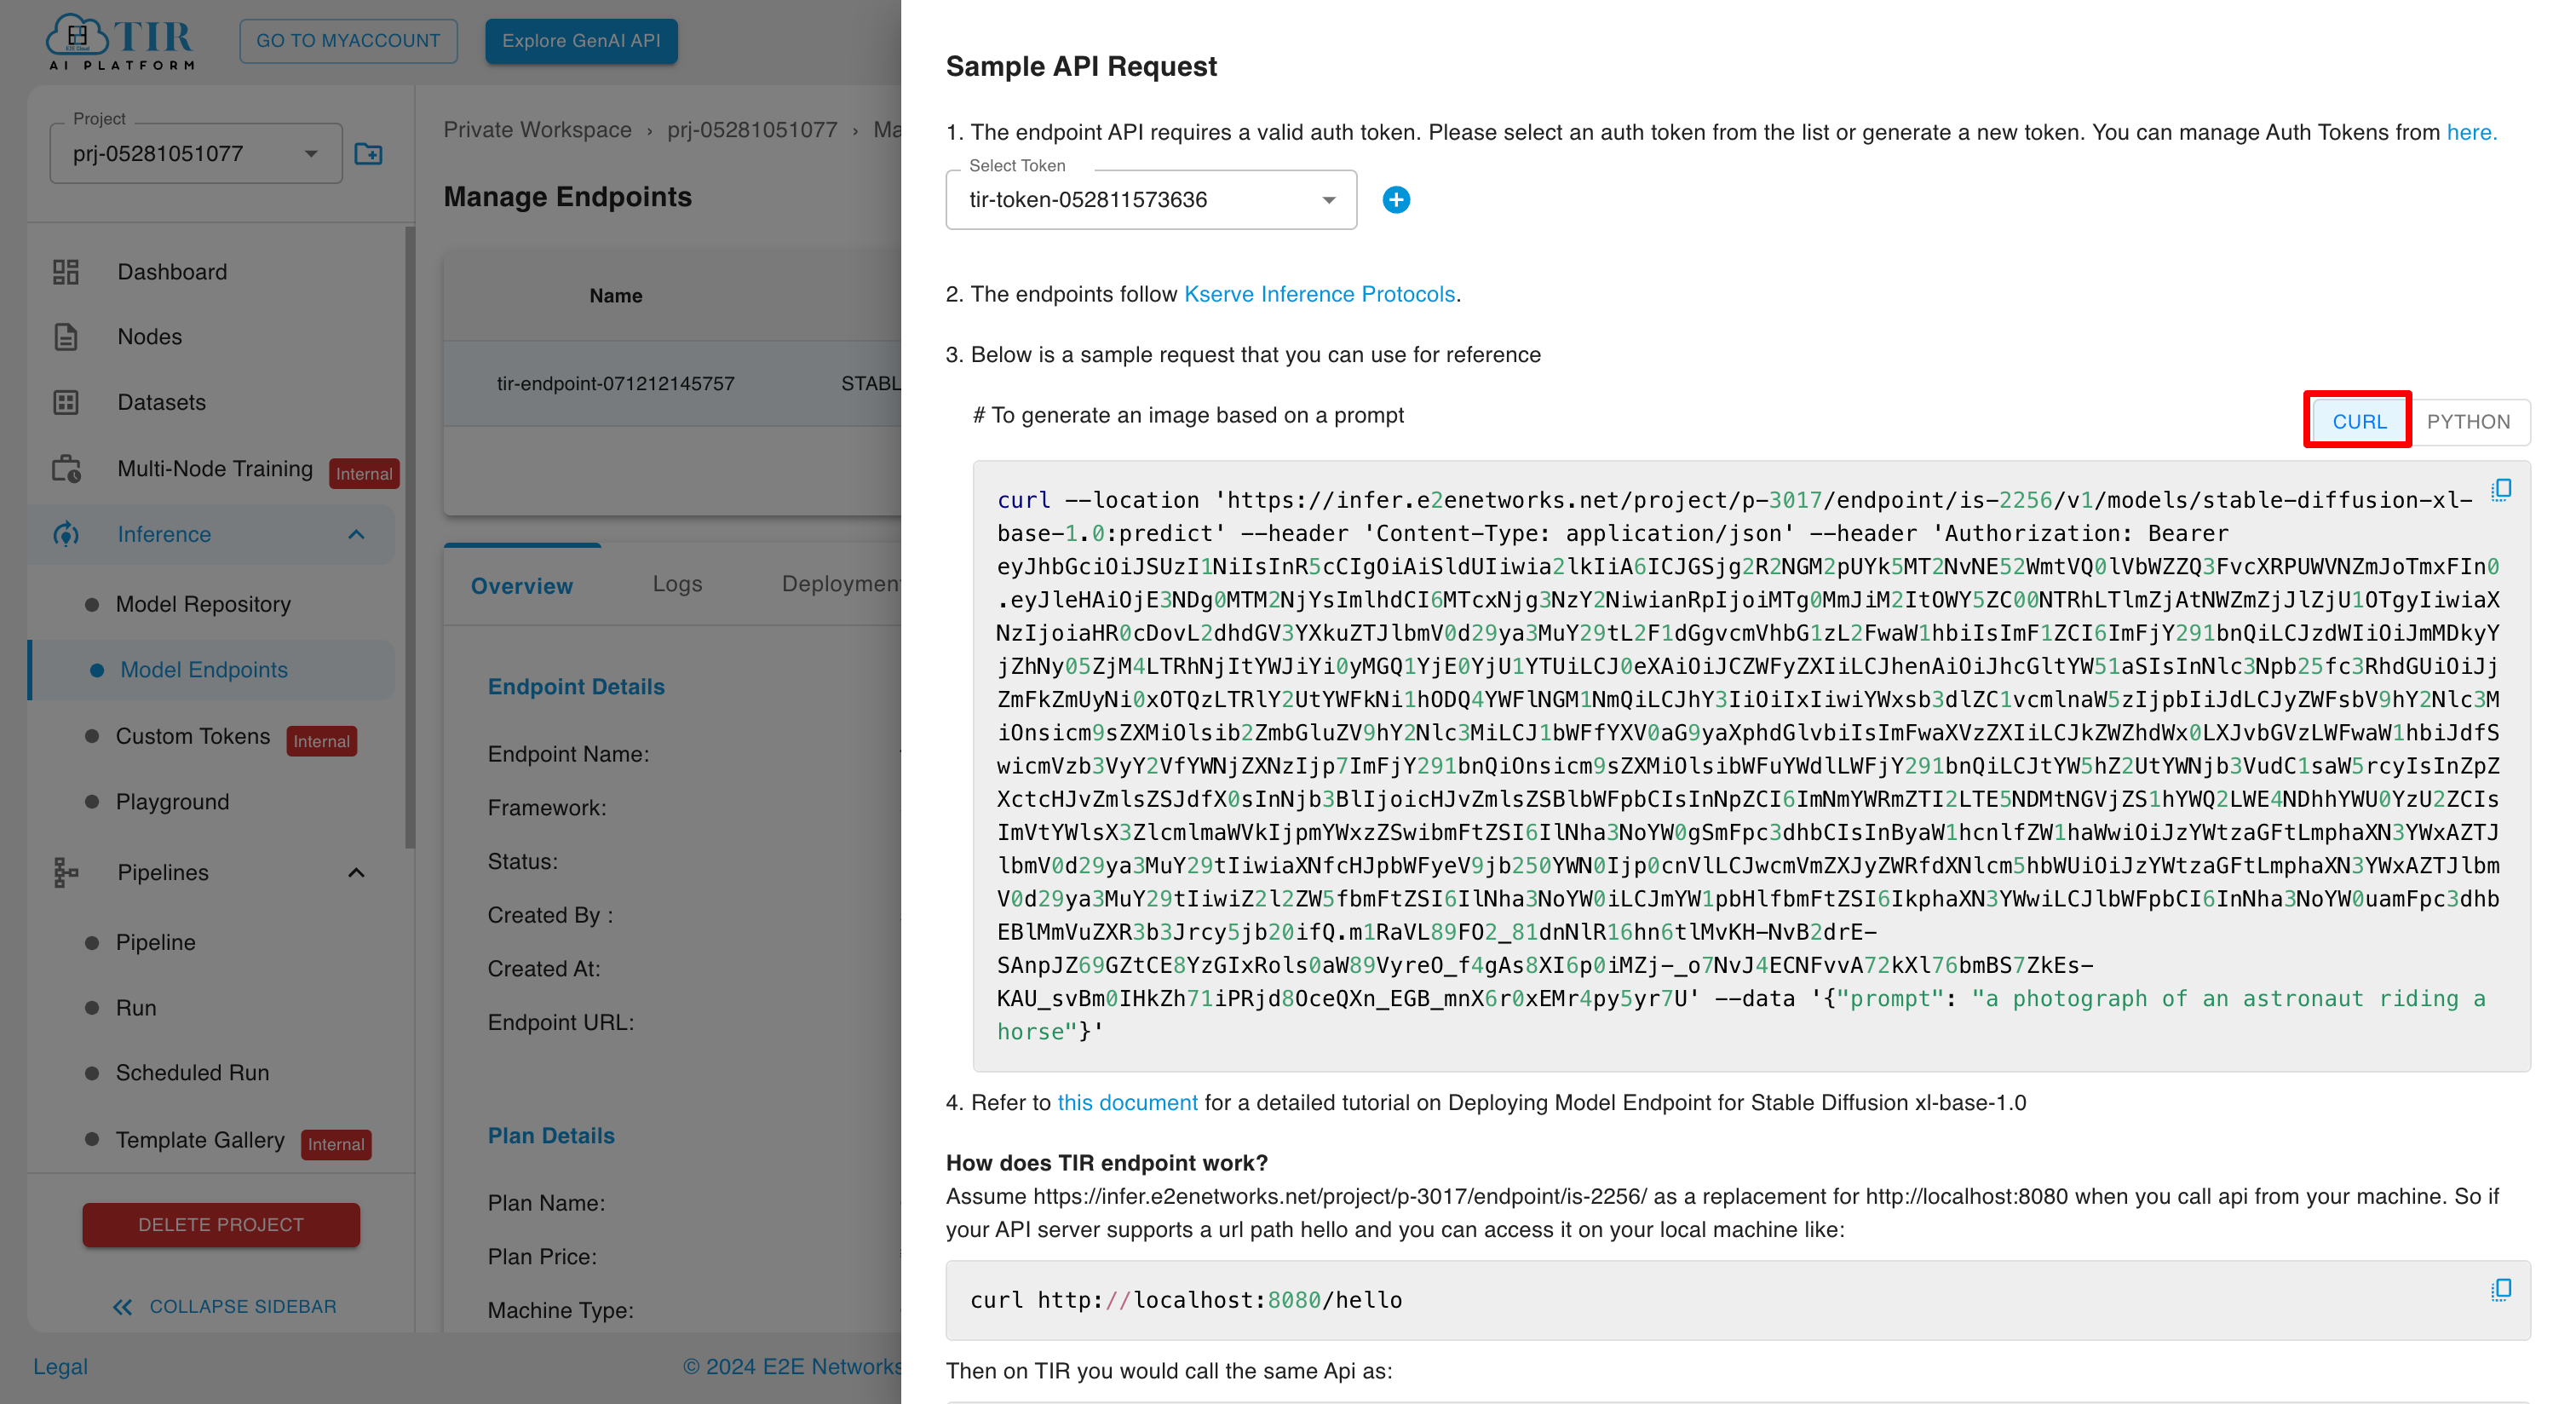Viewport: 2576px width, 1404px height.
Task: Open 'this document' tutorial link
Action: point(1127,1102)
